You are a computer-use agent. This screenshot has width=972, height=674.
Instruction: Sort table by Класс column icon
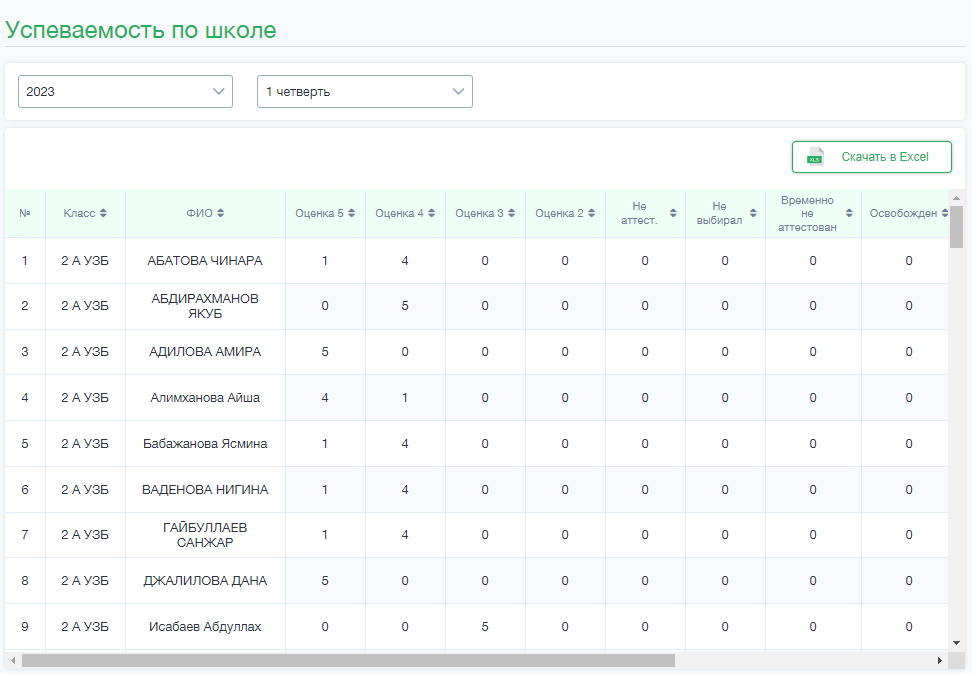click(103, 213)
